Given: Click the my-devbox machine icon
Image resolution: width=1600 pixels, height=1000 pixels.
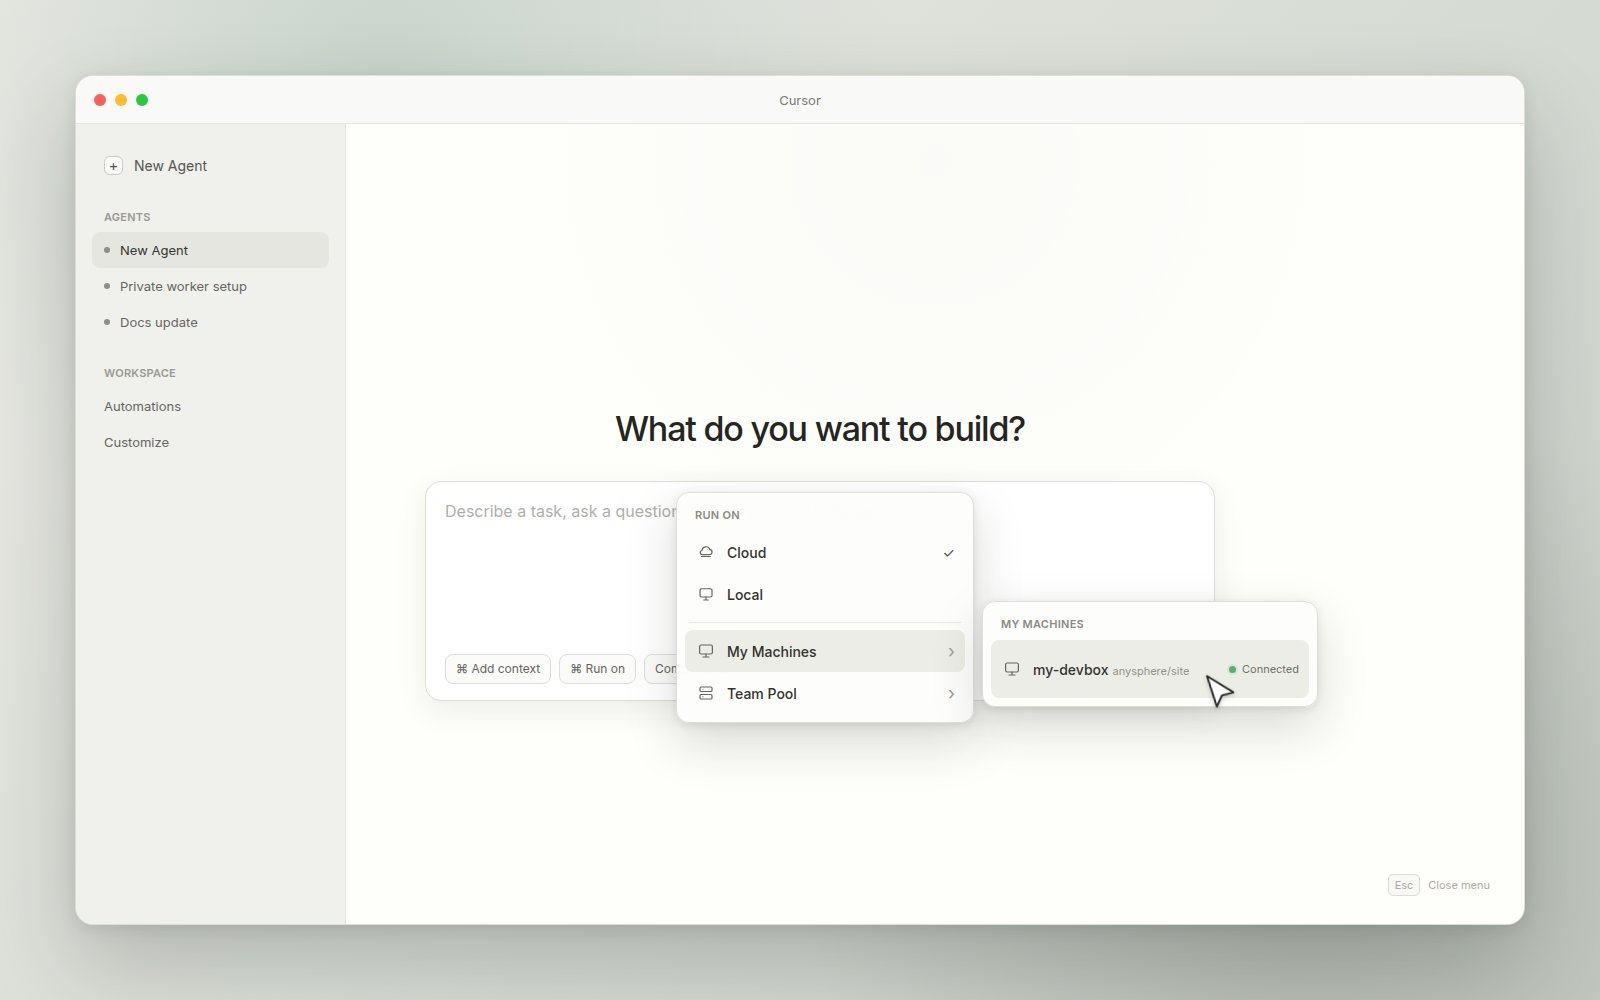Looking at the screenshot, I should 1012,669.
